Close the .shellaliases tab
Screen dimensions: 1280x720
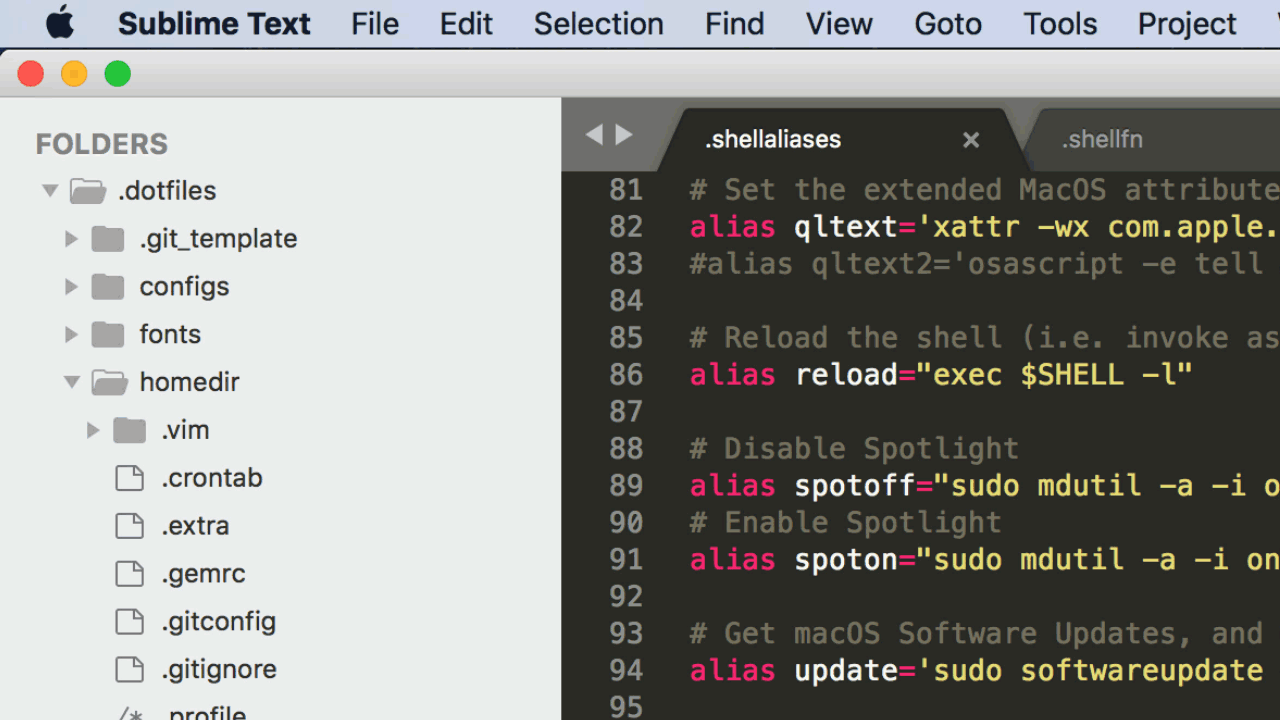970,140
